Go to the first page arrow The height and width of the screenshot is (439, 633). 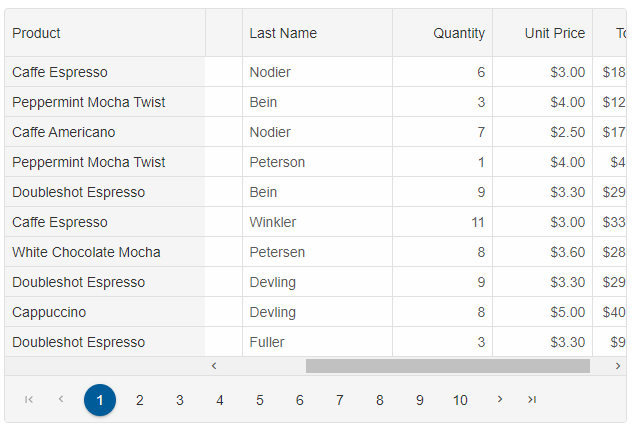29,400
